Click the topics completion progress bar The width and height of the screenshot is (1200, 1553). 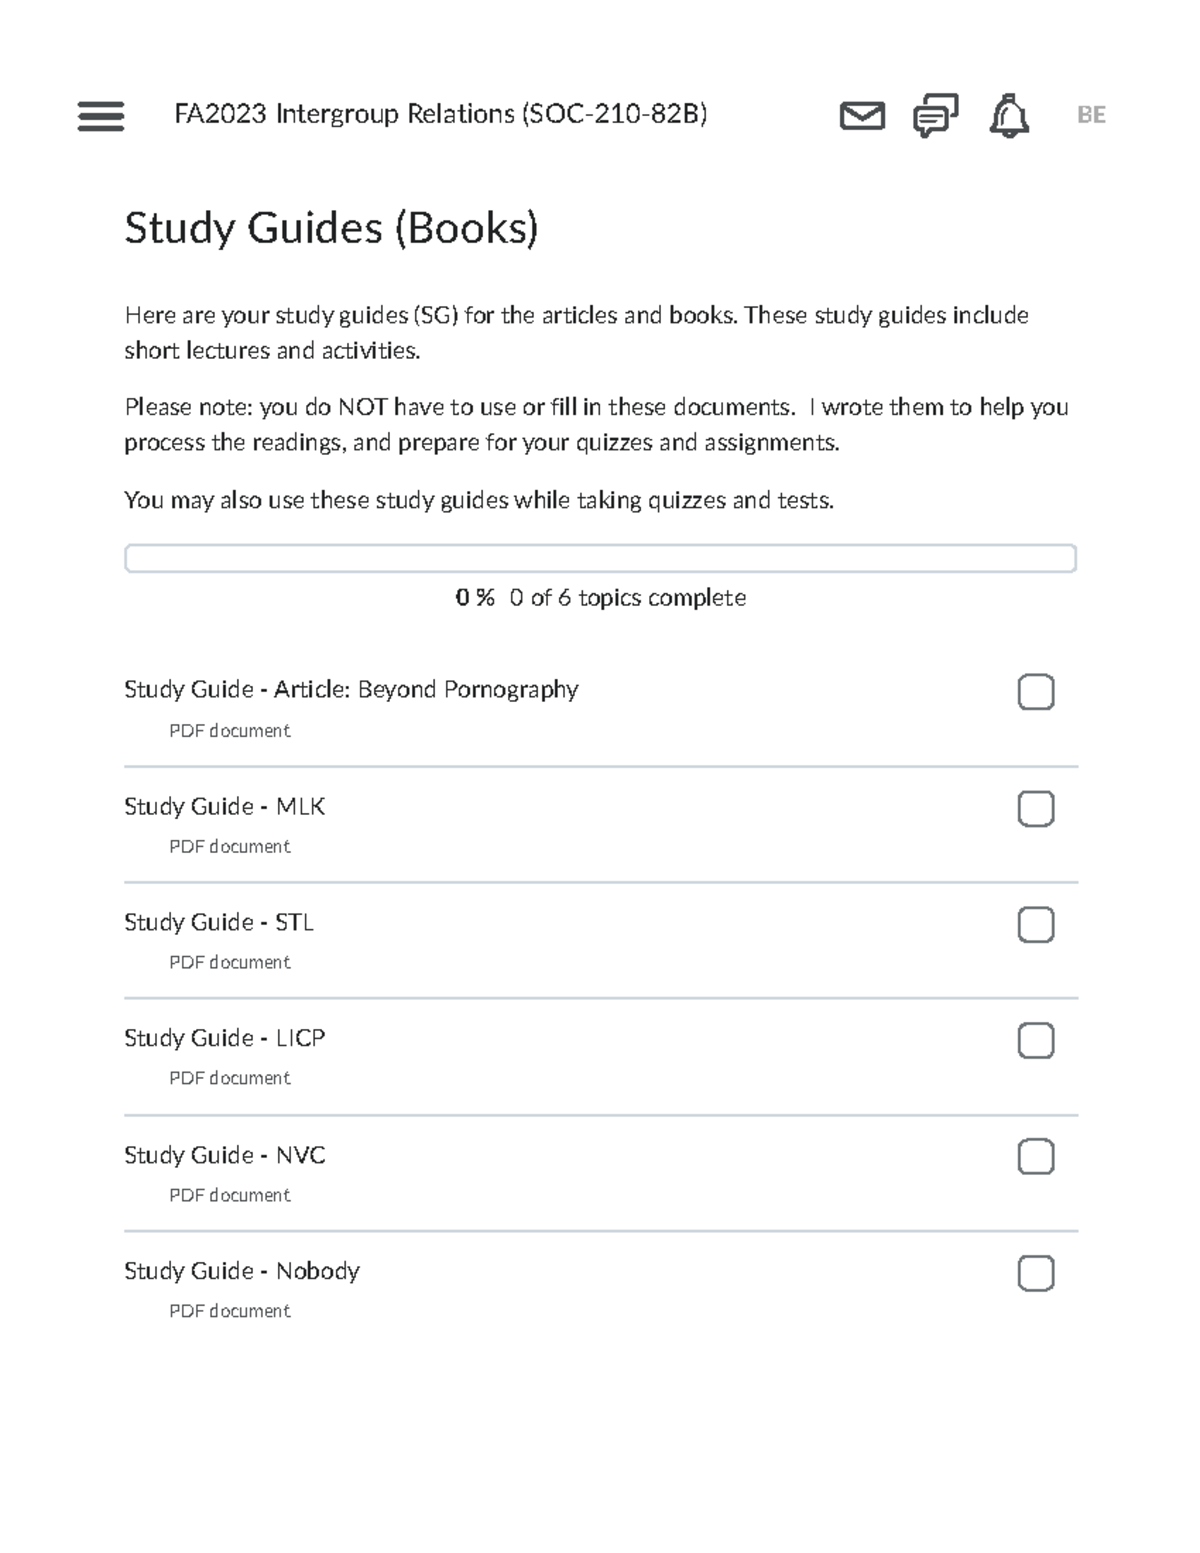[600, 558]
